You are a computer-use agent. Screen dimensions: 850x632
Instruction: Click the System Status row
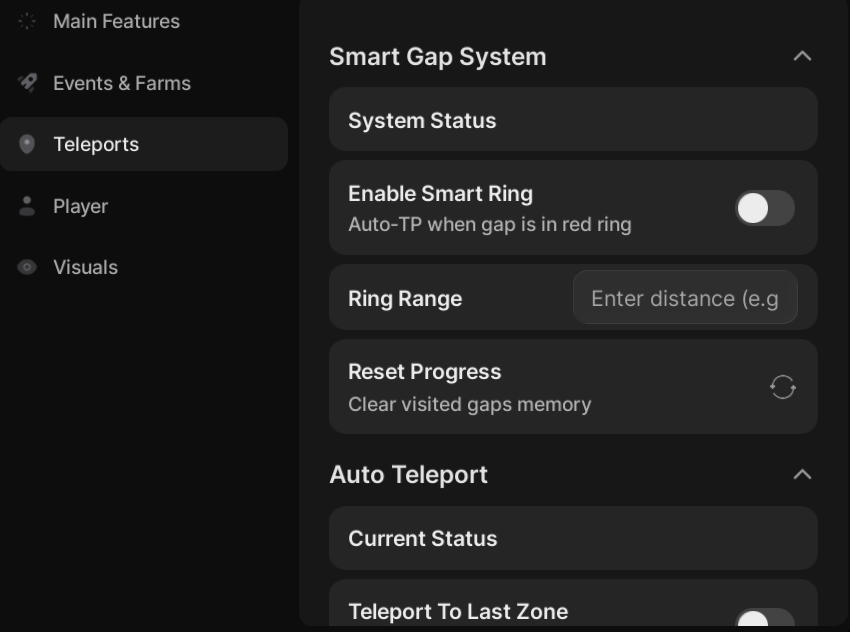tap(572, 120)
